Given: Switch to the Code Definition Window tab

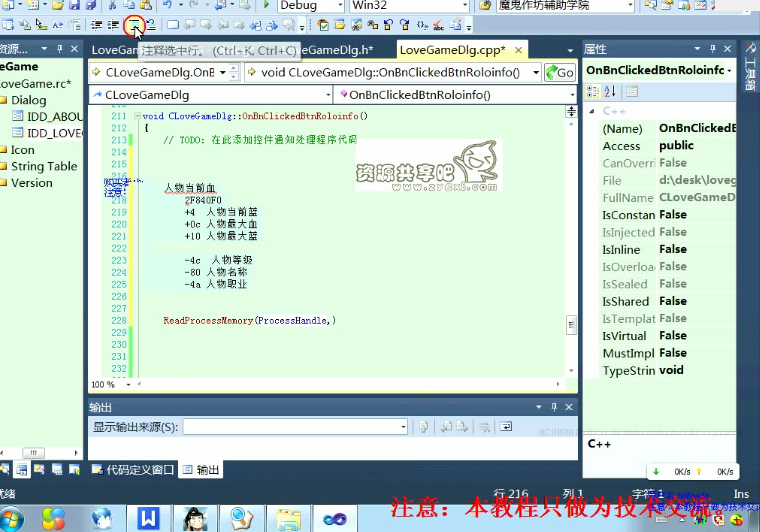Looking at the screenshot, I should pos(133,469).
